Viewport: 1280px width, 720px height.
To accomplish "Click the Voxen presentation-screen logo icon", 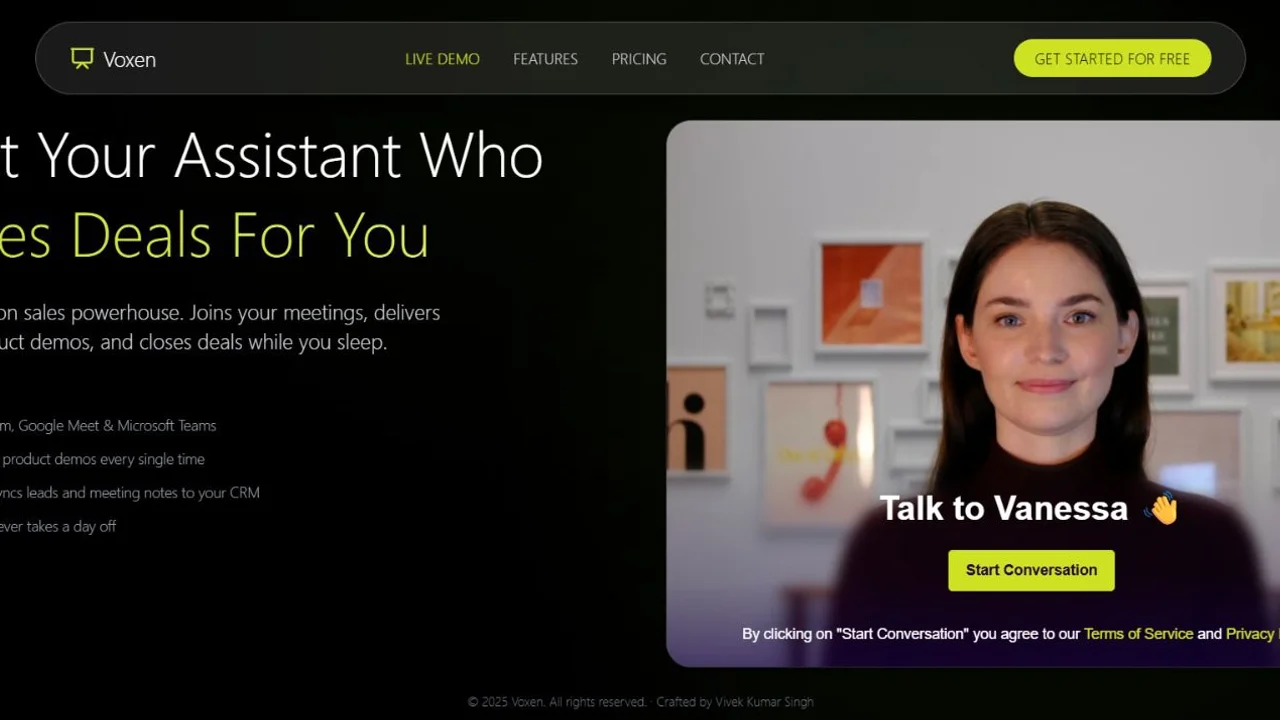I will pos(82,58).
